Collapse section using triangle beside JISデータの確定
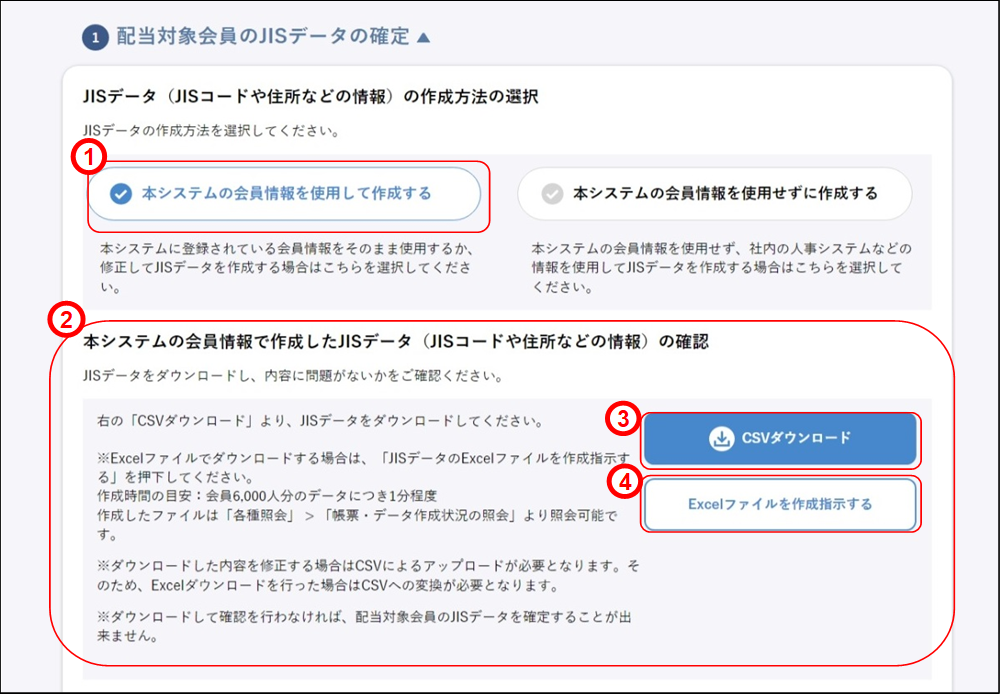Screen dimensions: 1000x694 423,37
